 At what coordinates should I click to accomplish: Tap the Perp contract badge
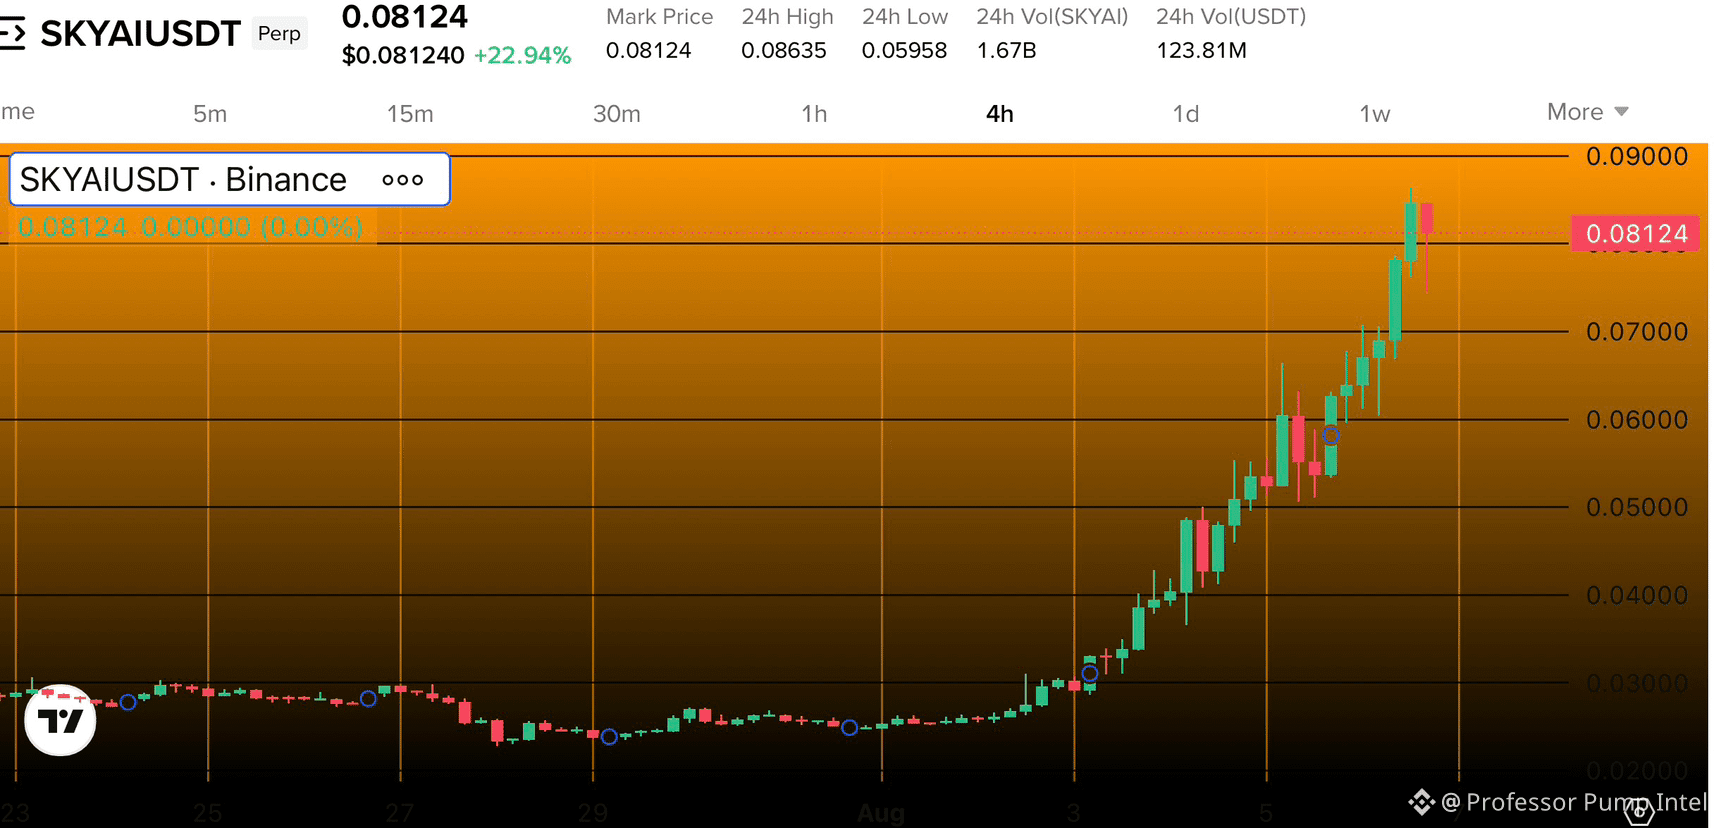point(279,33)
